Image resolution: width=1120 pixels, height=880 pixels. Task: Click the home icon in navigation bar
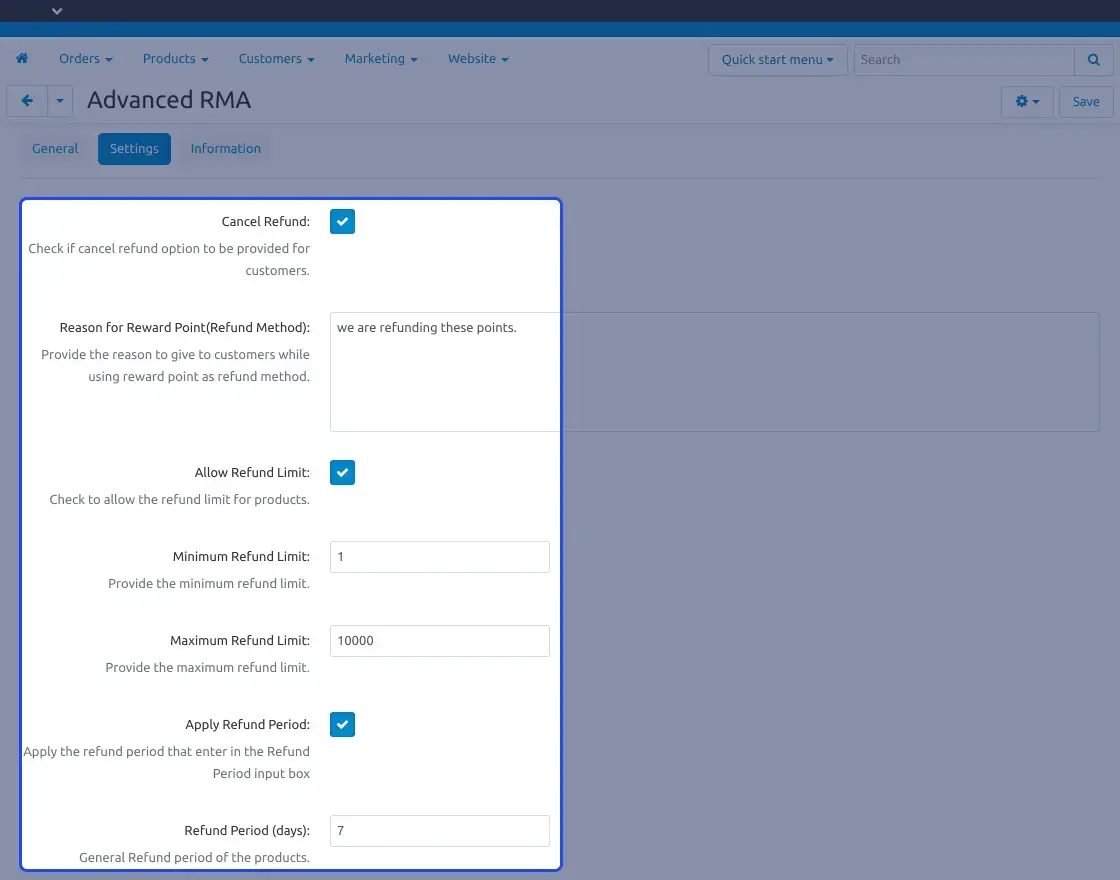coord(22,59)
